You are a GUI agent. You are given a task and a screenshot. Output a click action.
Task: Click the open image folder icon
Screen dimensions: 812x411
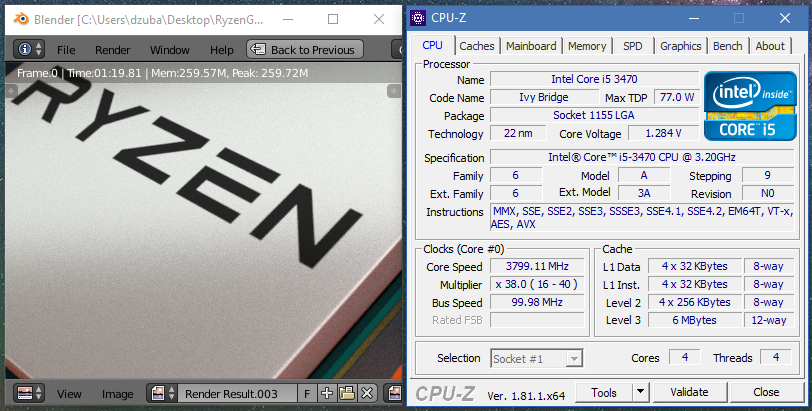(x=347, y=393)
